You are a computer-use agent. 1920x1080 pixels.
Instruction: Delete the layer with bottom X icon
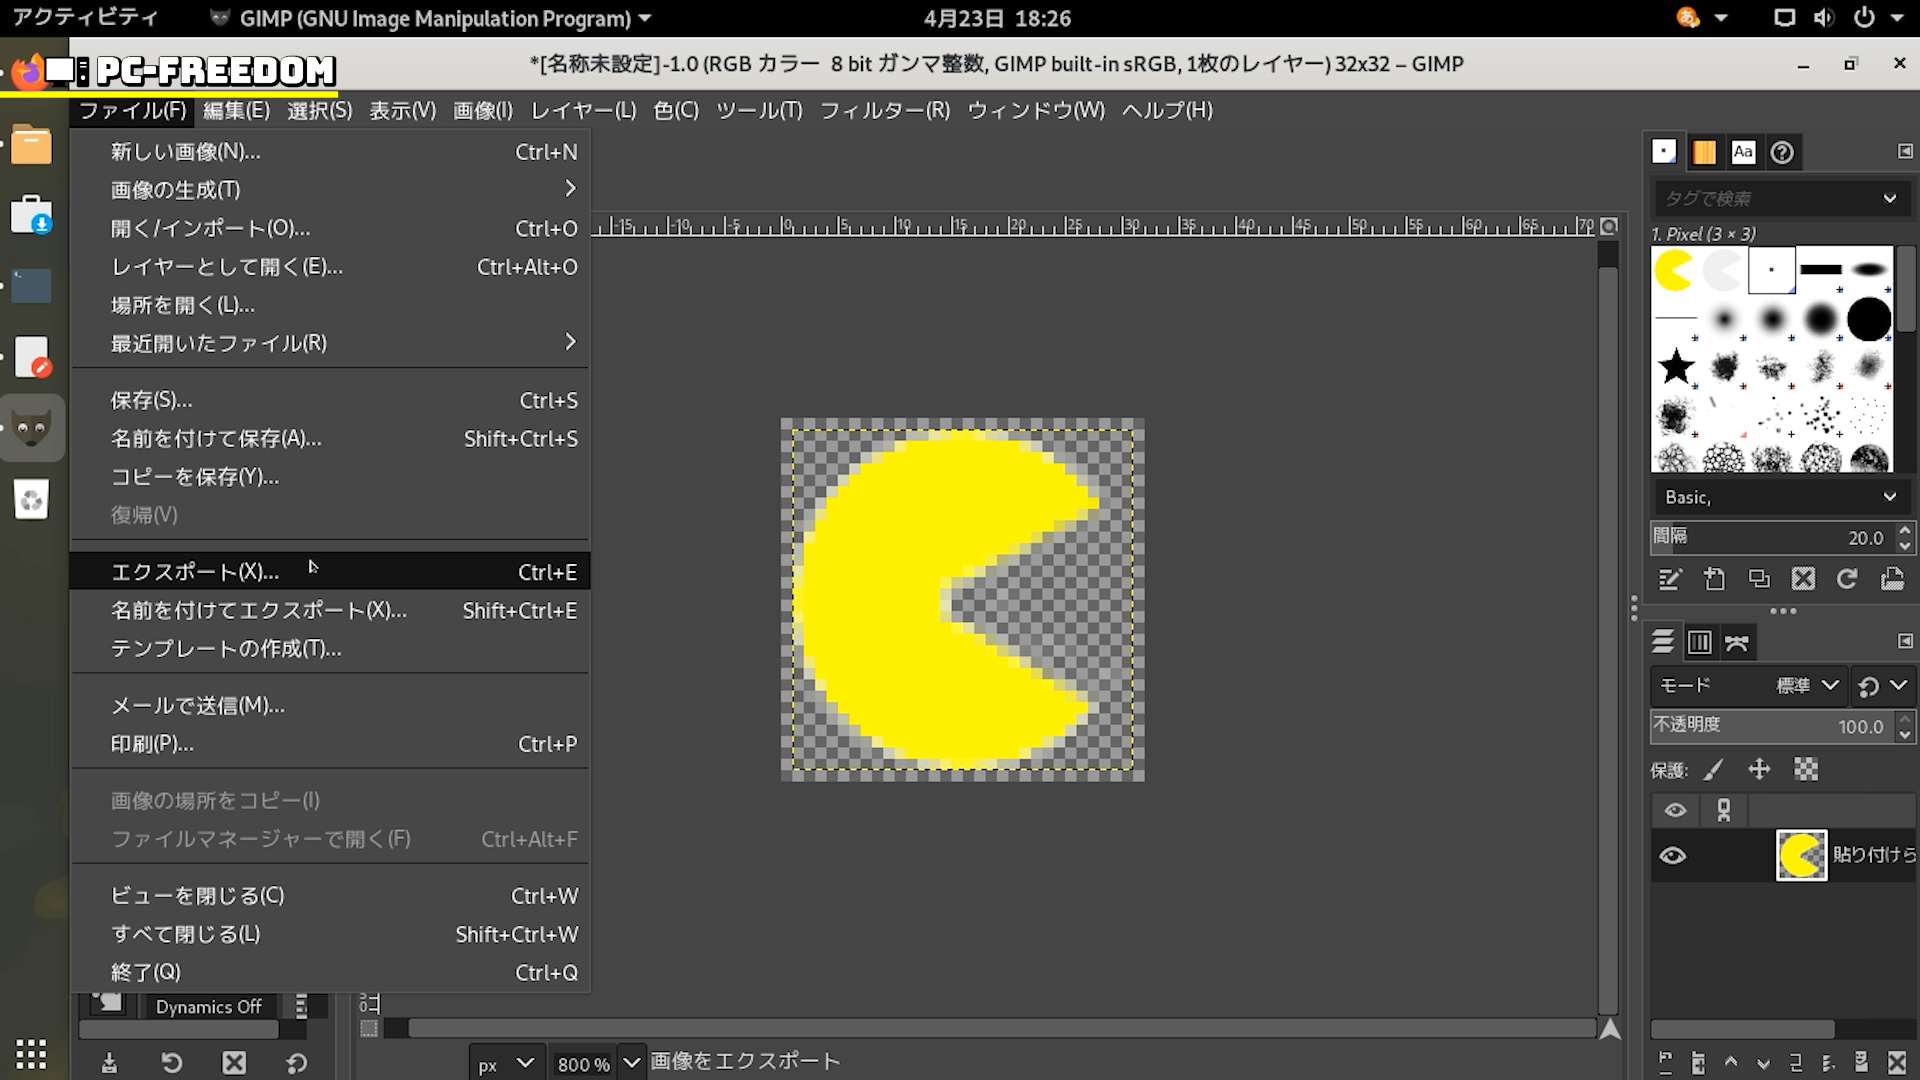pos(1896,1062)
